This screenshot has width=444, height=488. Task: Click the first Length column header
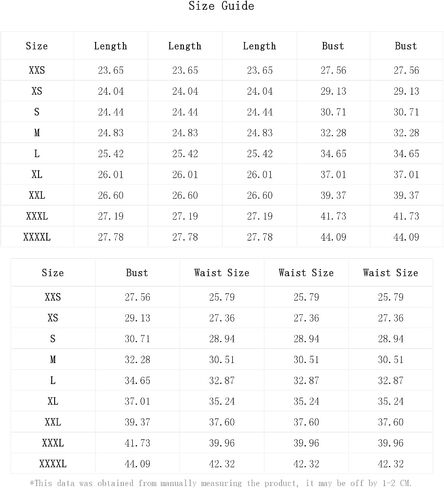pyautogui.click(x=111, y=46)
